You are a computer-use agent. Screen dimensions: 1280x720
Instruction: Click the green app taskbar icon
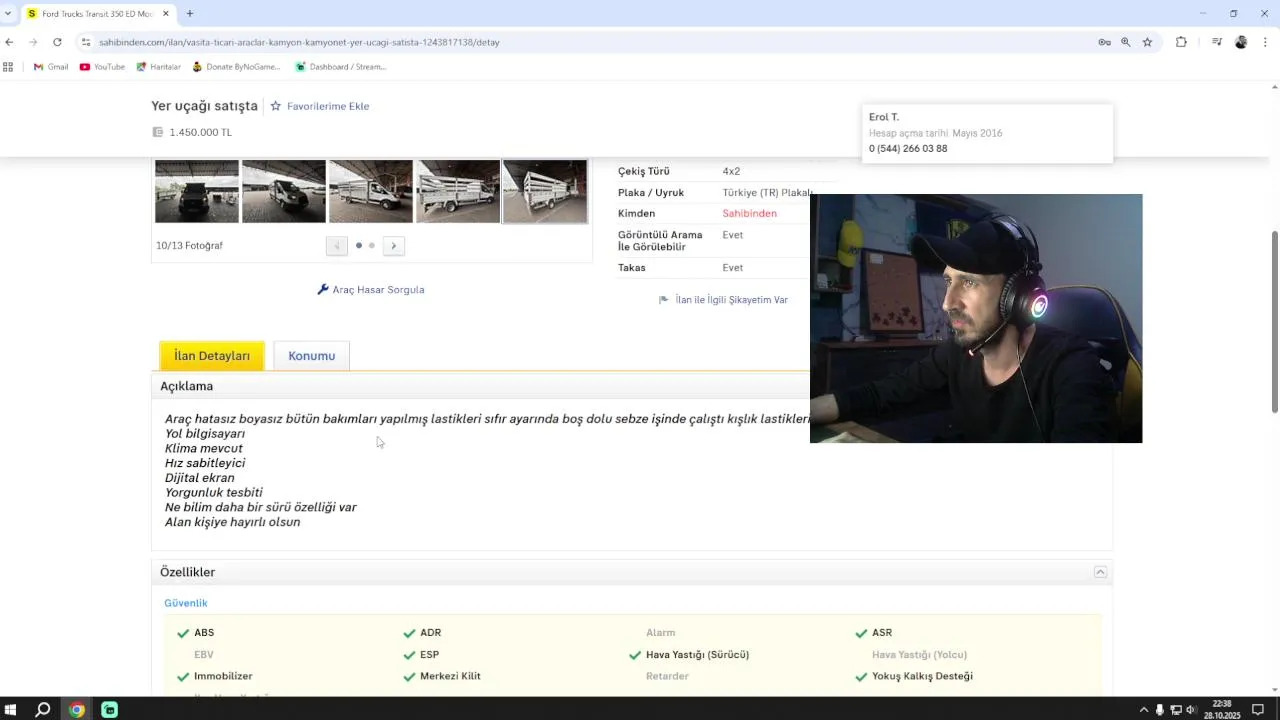coord(110,710)
